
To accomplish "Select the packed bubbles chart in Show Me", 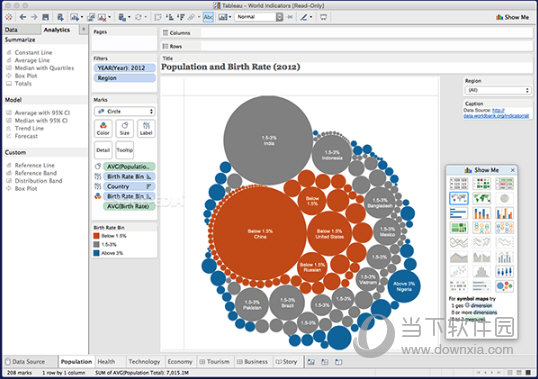I will (504, 286).
